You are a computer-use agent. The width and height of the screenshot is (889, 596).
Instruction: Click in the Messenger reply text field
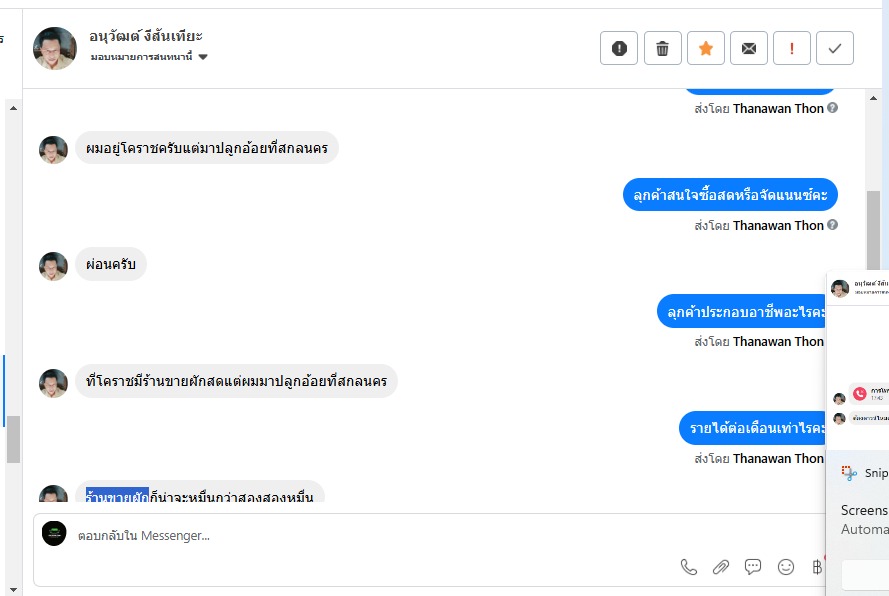click(x=350, y=536)
